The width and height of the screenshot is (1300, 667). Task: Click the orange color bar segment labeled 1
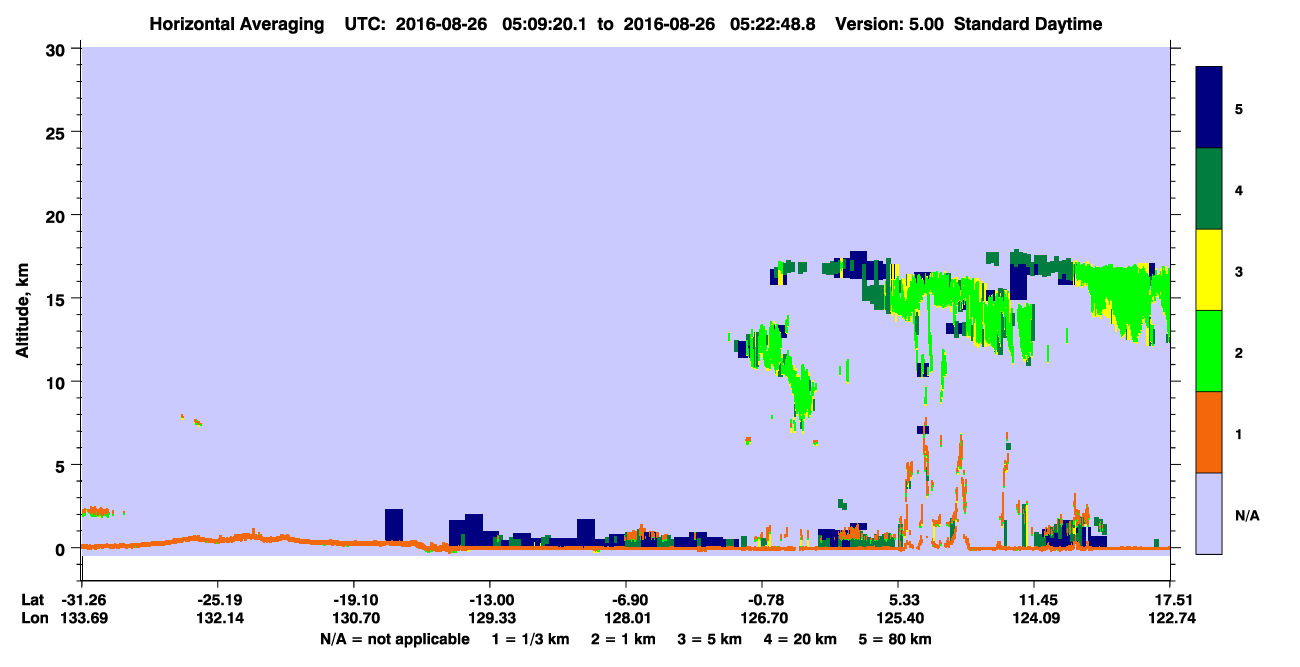click(1209, 432)
